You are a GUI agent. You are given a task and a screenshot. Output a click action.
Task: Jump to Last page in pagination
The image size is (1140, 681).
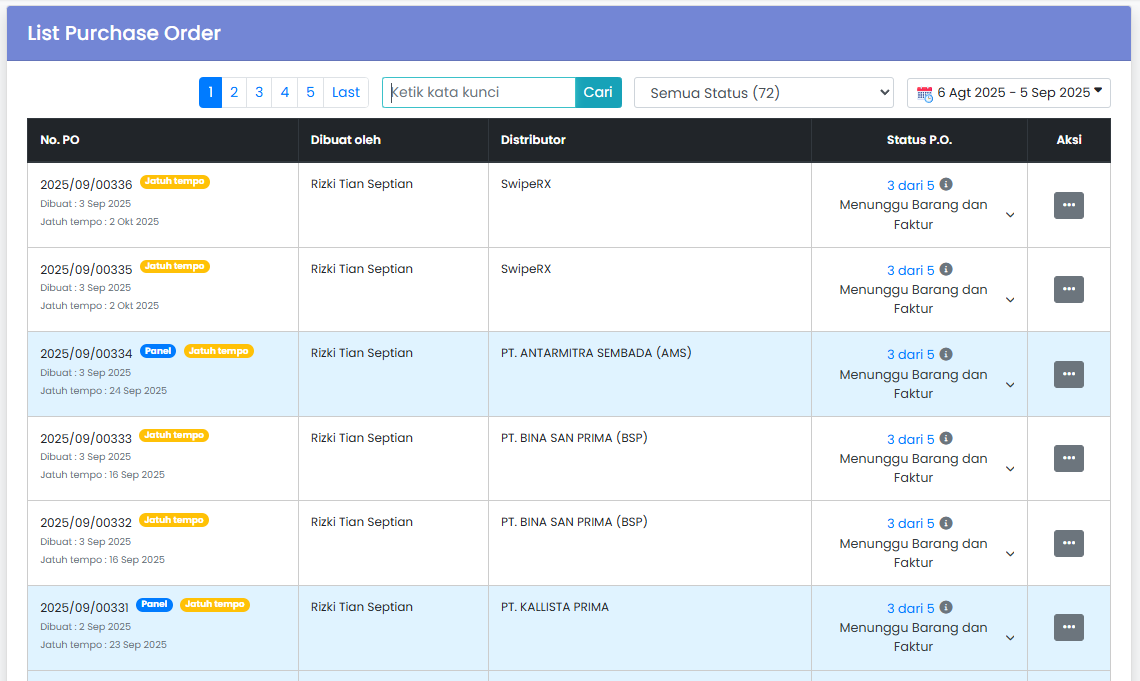(x=346, y=93)
